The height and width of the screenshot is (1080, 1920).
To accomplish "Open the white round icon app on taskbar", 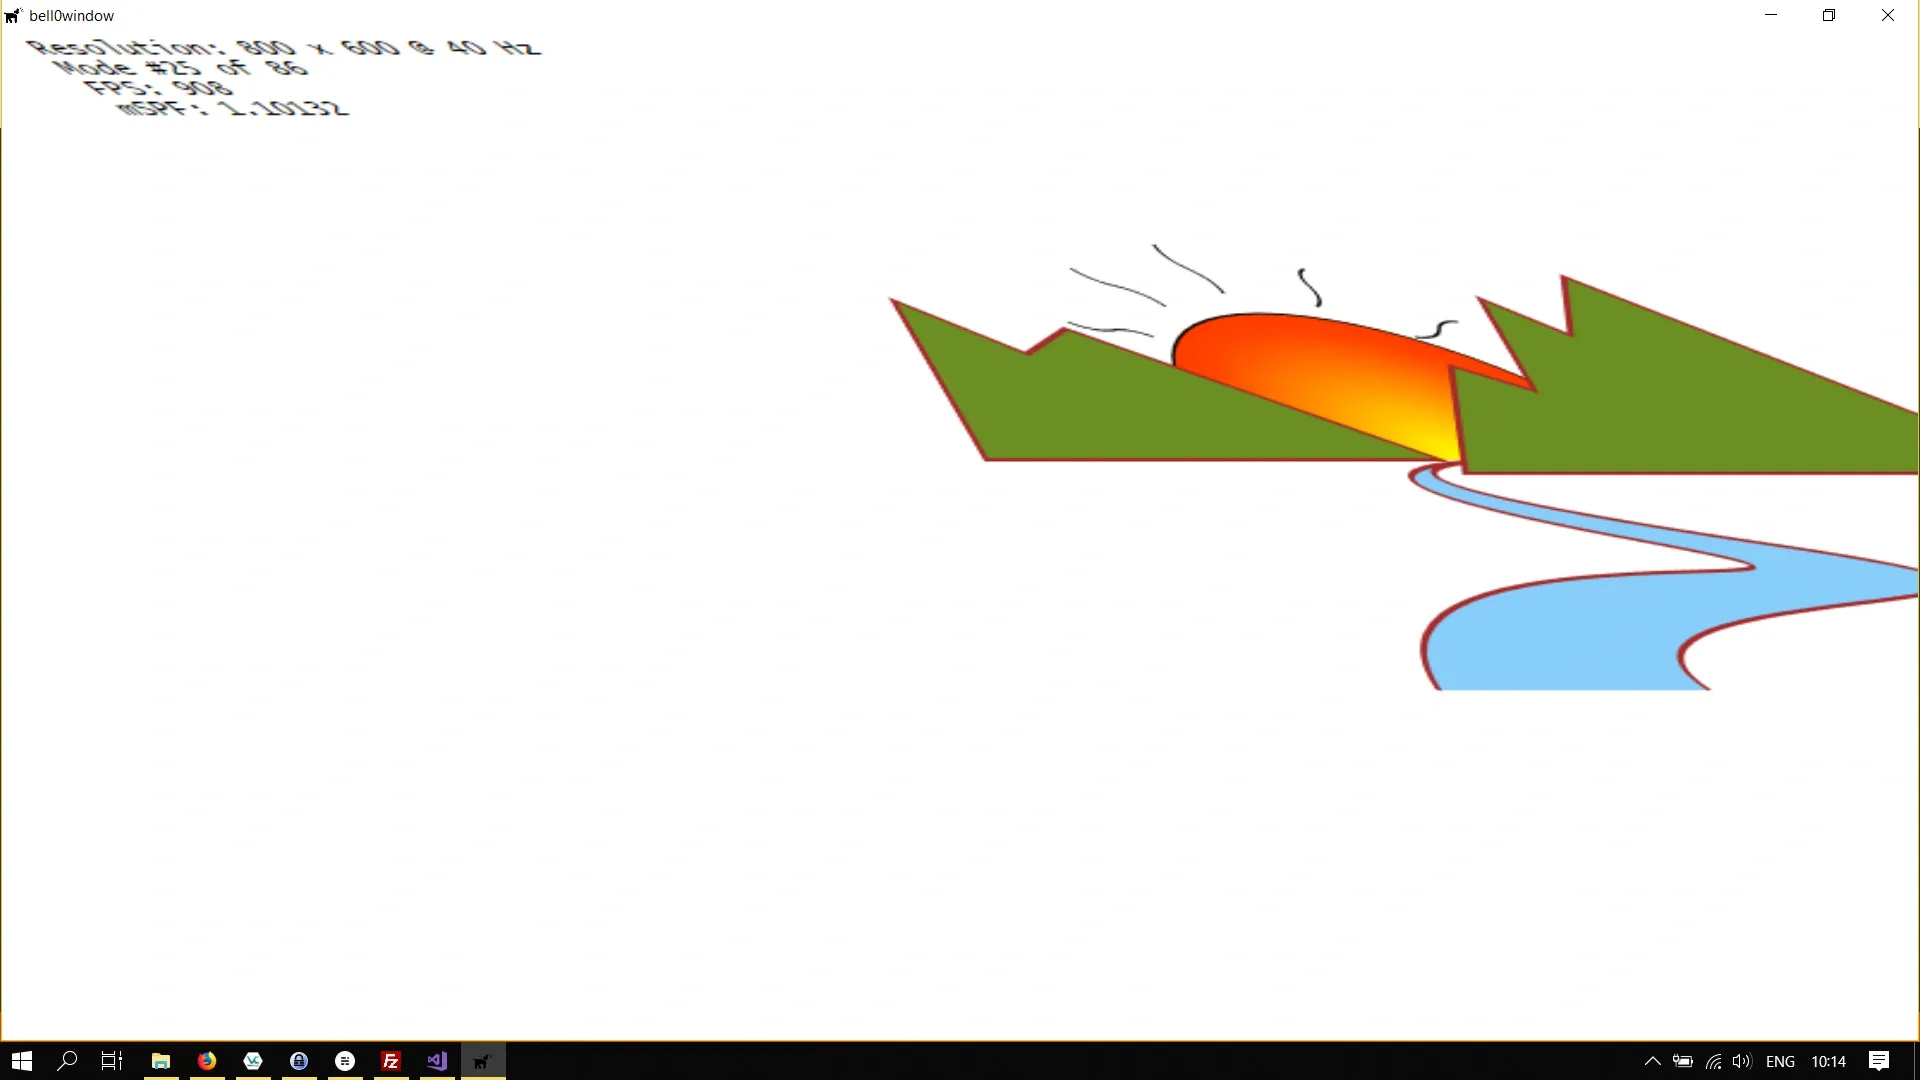I will [345, 1061].
